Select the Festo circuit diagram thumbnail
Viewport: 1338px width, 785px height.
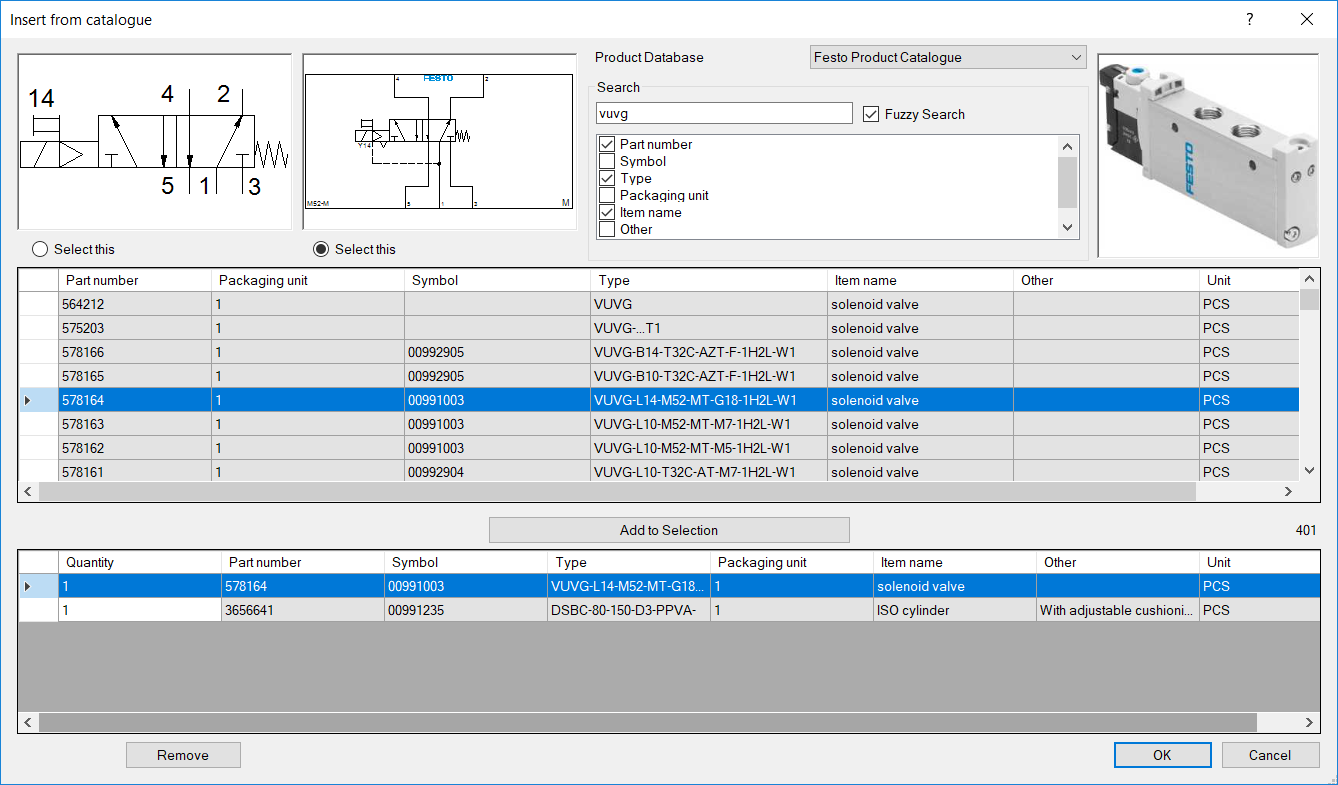(440, 142)
